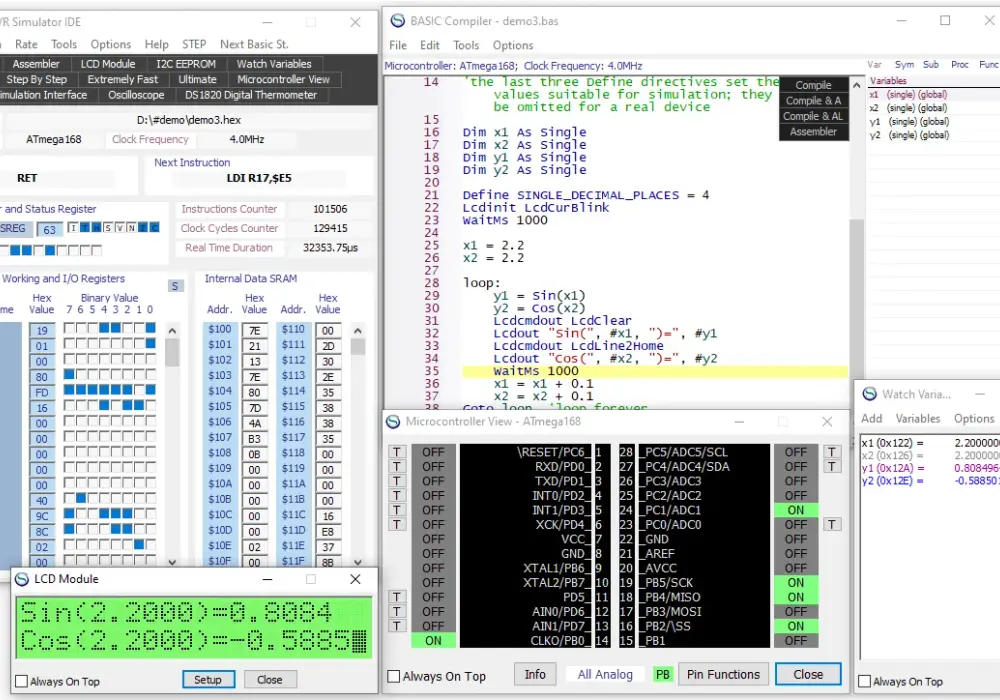The image size is (1000, 700).
Task: Toggle the I flag bit in SREG
Action: tap(73, 228)
